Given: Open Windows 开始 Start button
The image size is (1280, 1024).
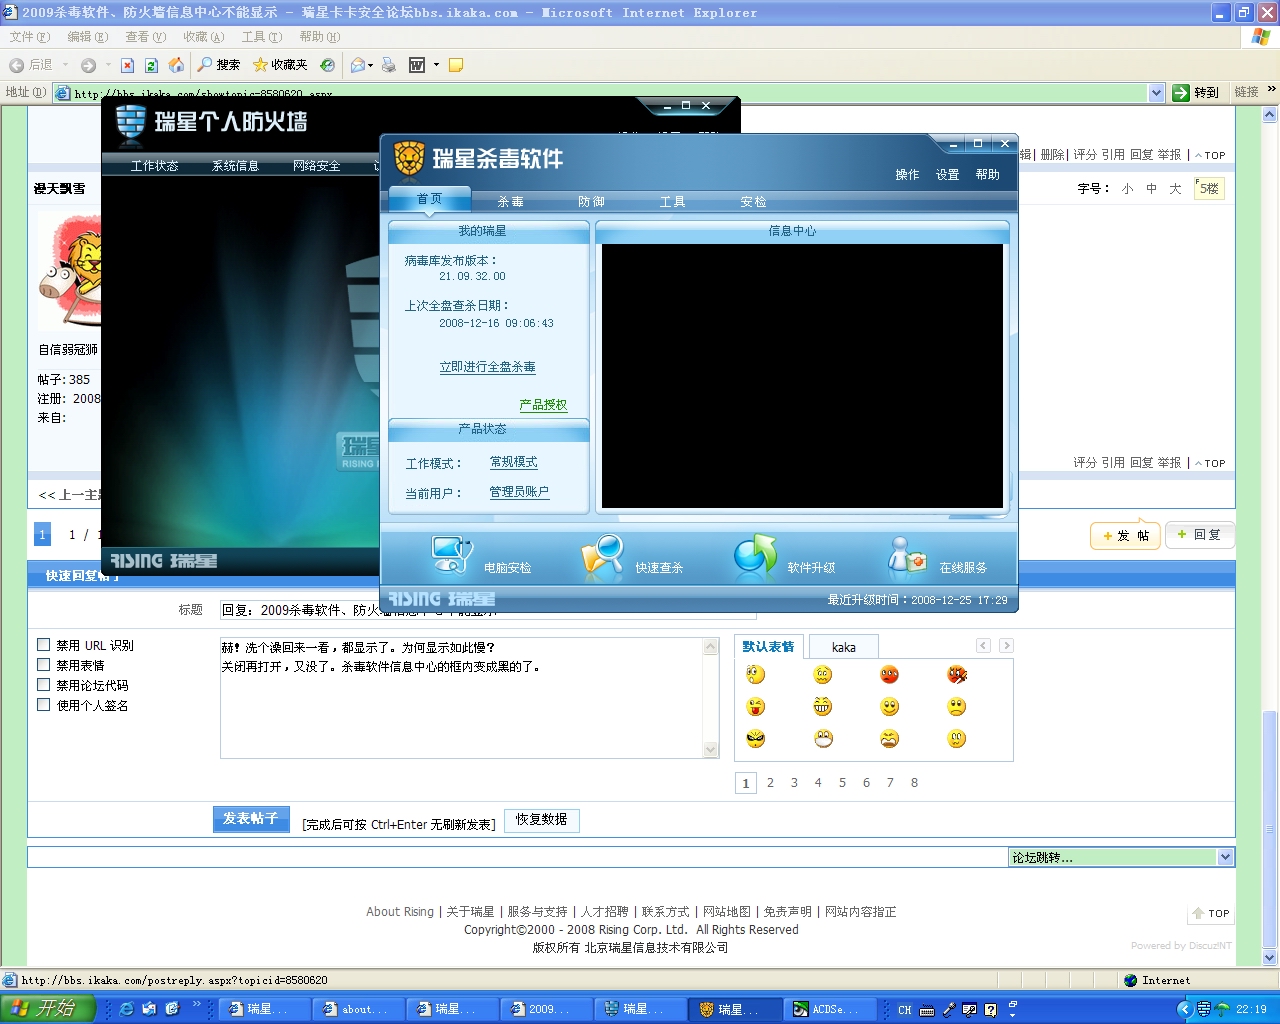Looking at the screenshot, I should 47,1009.
